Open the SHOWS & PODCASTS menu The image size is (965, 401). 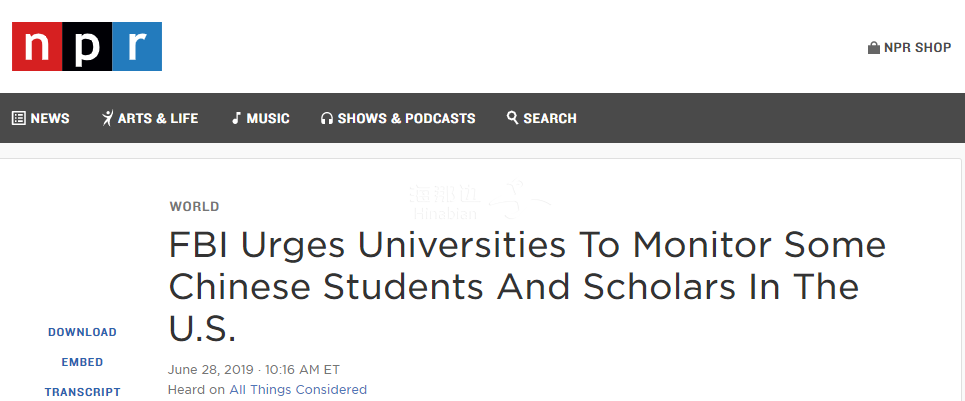click(406, 118)
